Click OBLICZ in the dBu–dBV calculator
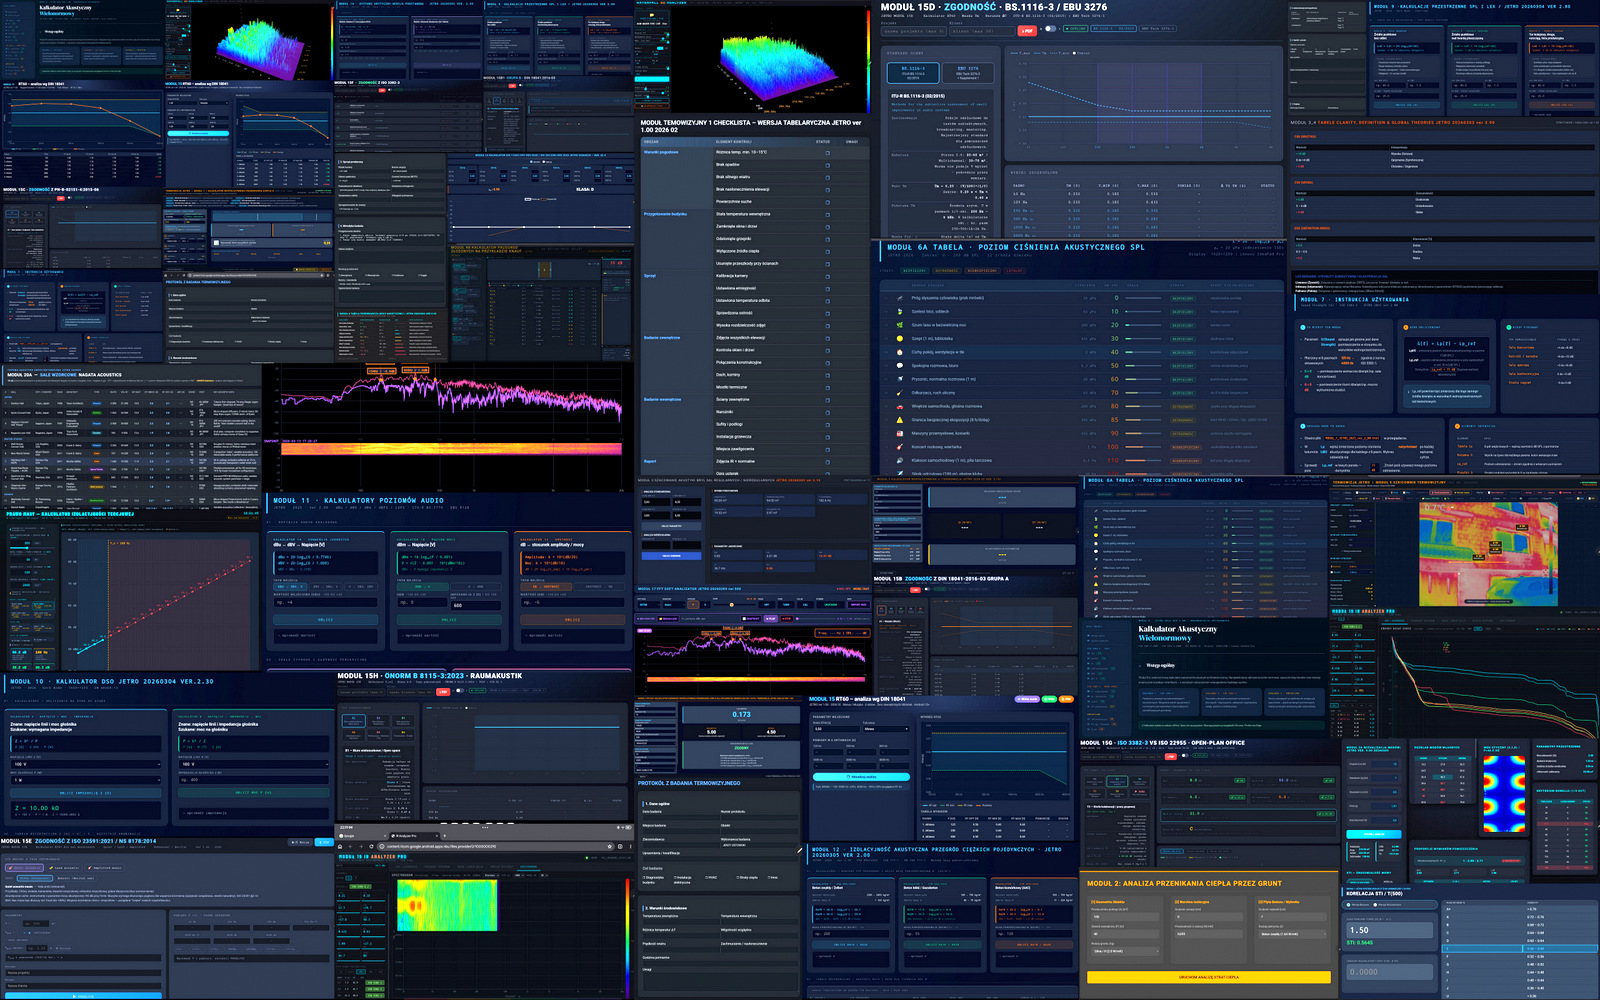Viewport: 1600px width, 1000px height. click(325, 620)
